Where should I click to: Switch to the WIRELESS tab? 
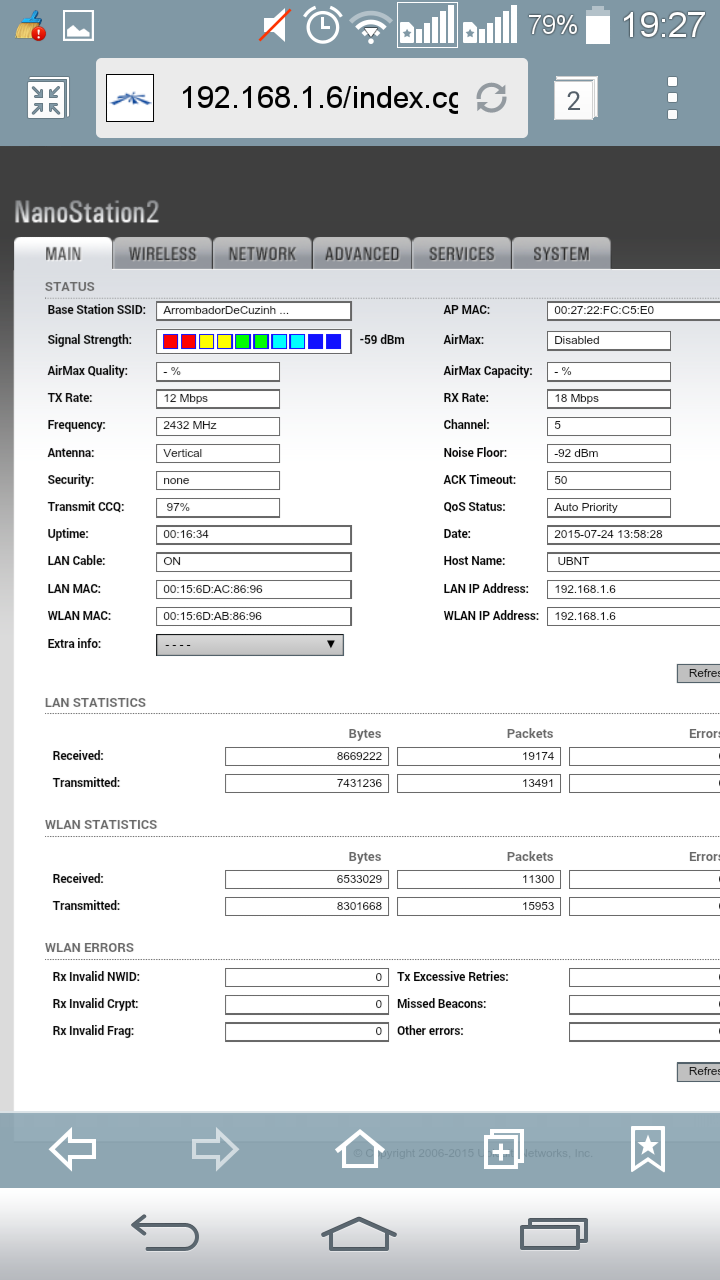[163, 254]
